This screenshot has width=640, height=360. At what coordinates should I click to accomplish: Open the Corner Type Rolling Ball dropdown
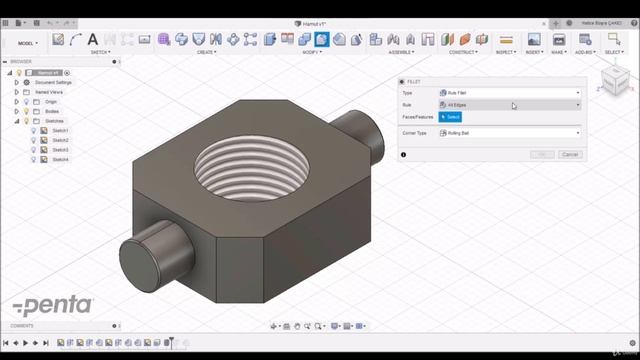pyautogui.click(x=509, y=133)
